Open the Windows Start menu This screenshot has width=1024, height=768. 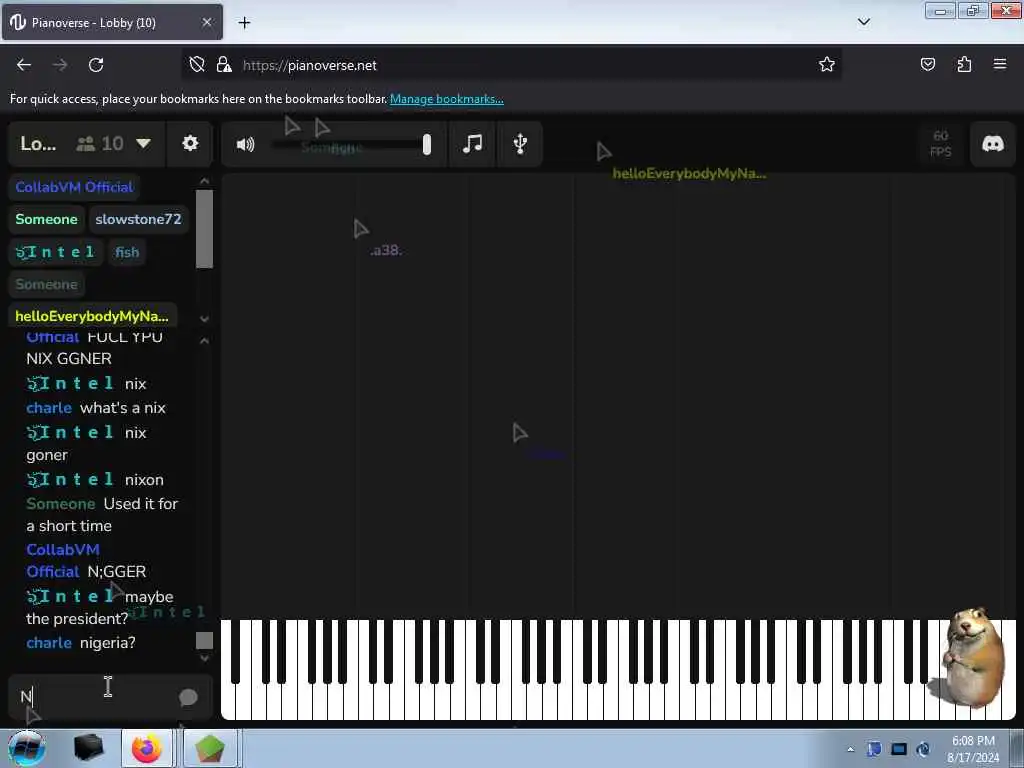[x=26, y=748]
